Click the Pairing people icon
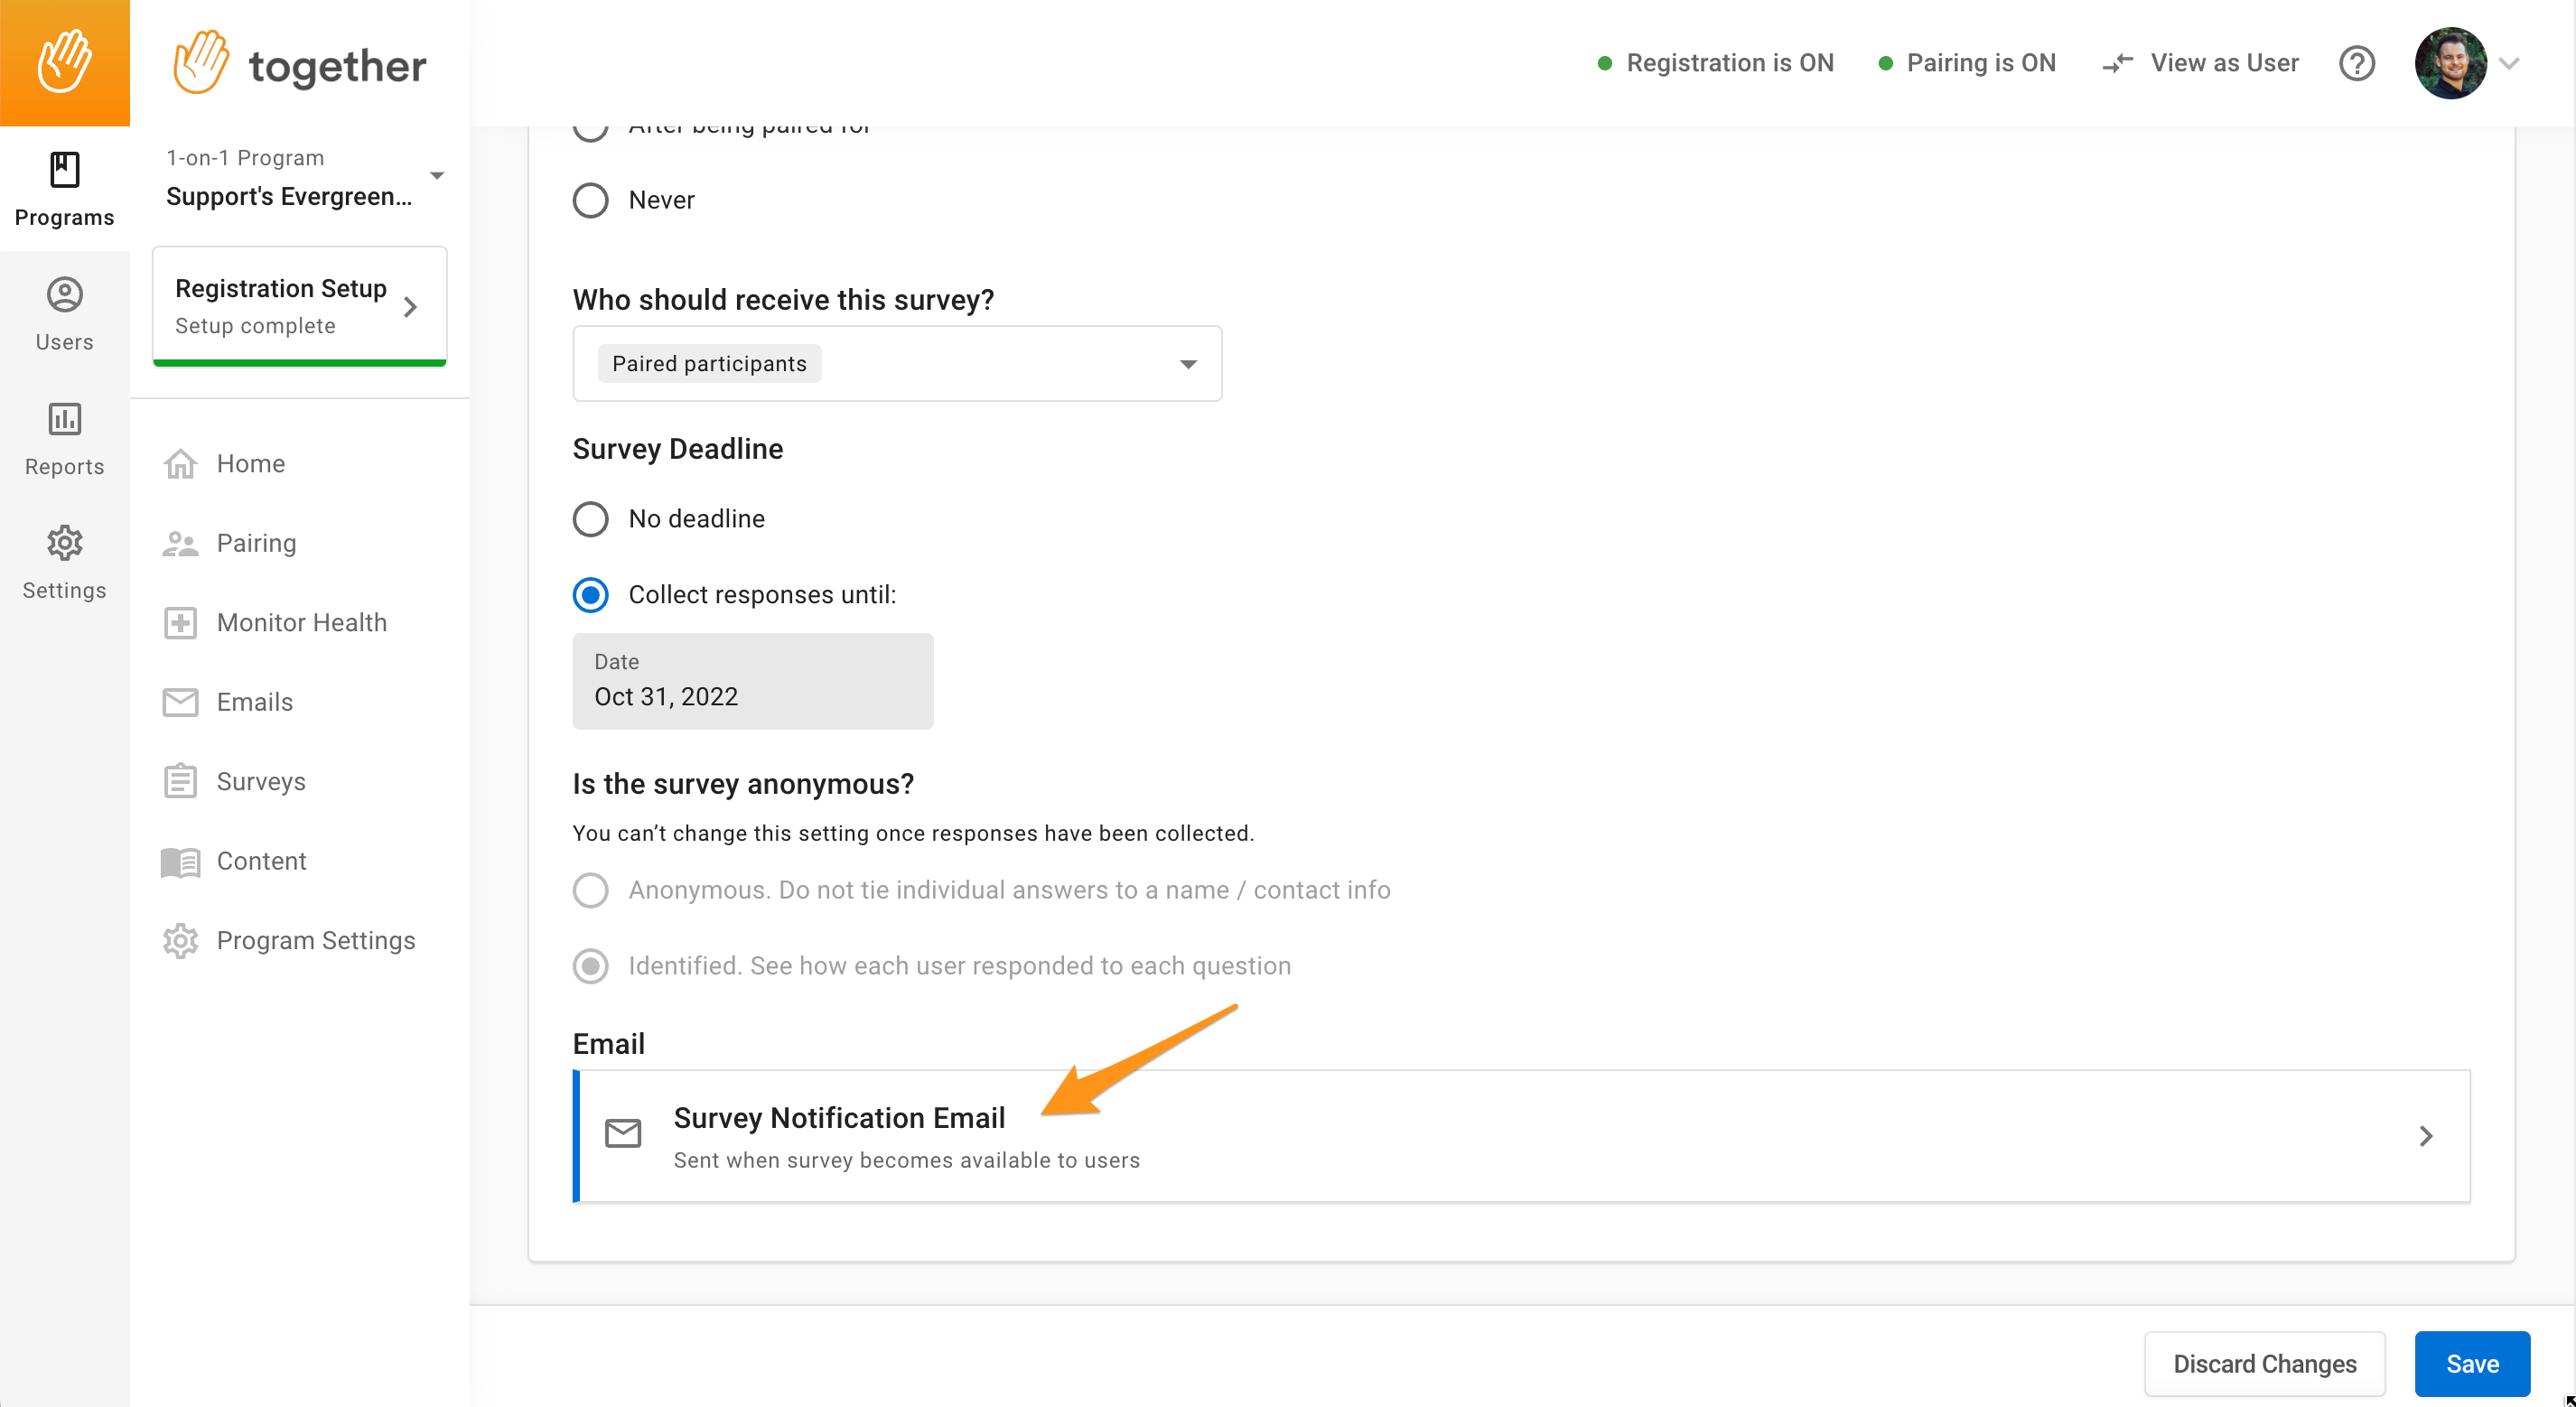The image size is (2576, 1407). coord(180,543)
